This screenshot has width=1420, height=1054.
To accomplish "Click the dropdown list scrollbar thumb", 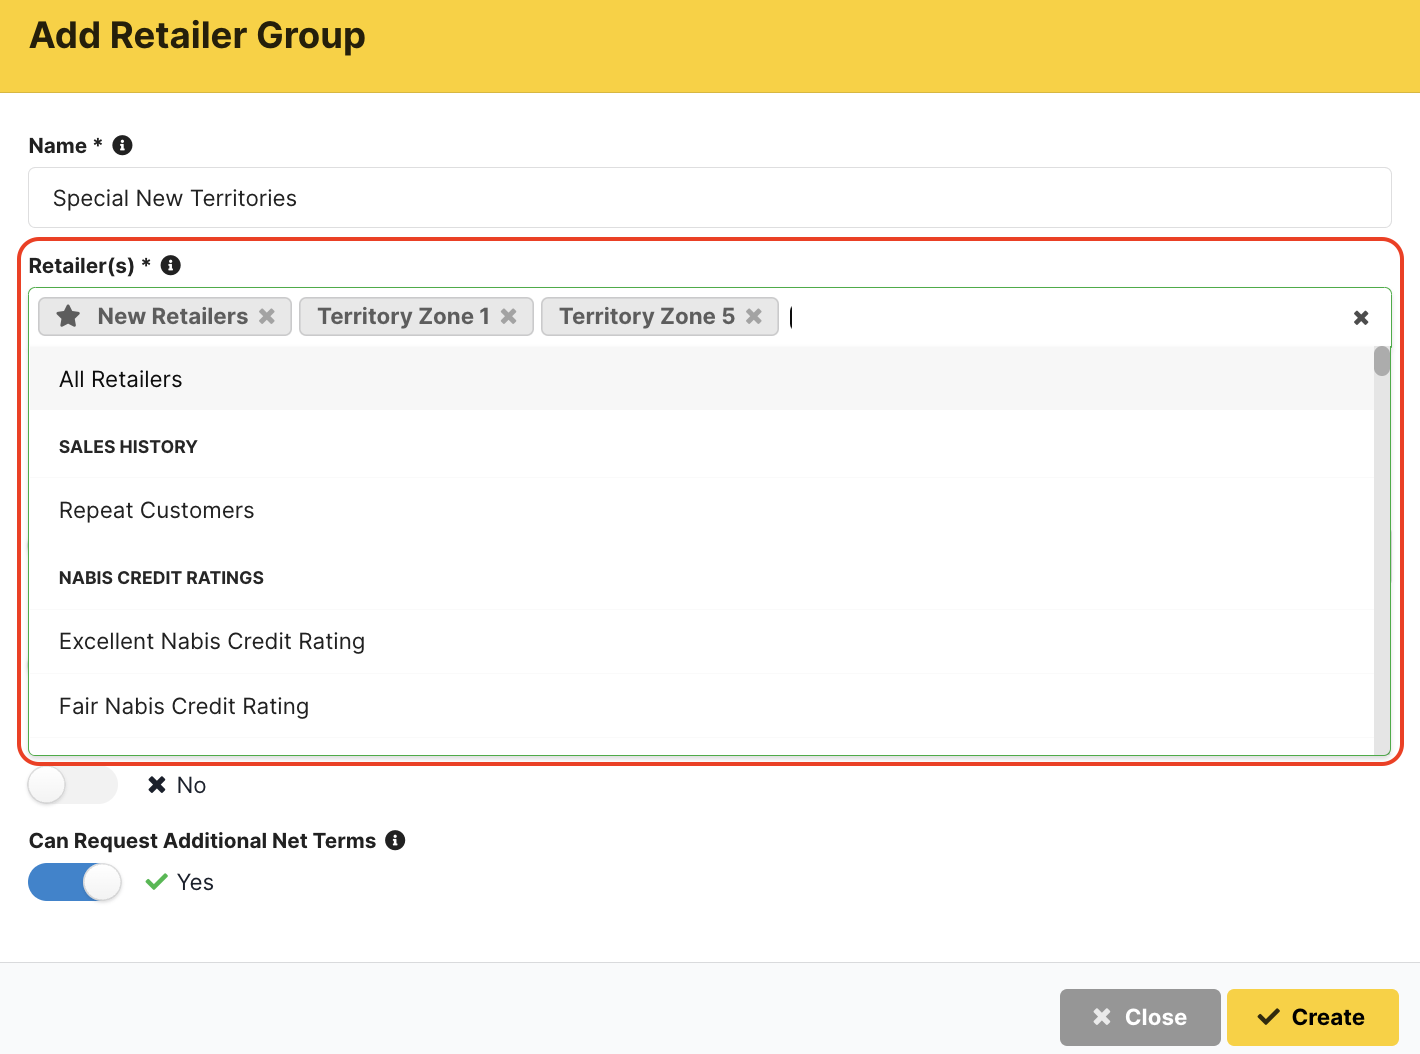I will coord(1381,361).
